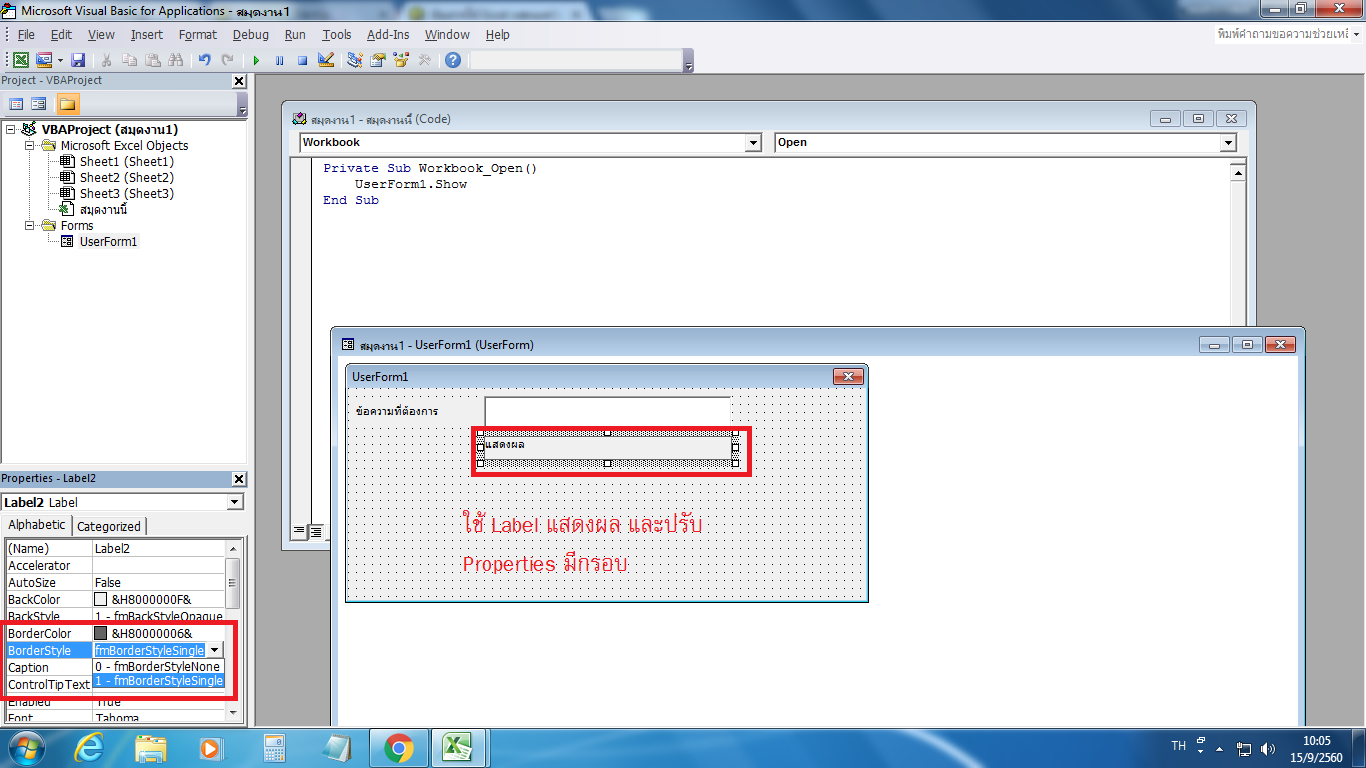Screen dimensions: 1366x768
Task: Click the Break pause icon
Action: point(279,60)
